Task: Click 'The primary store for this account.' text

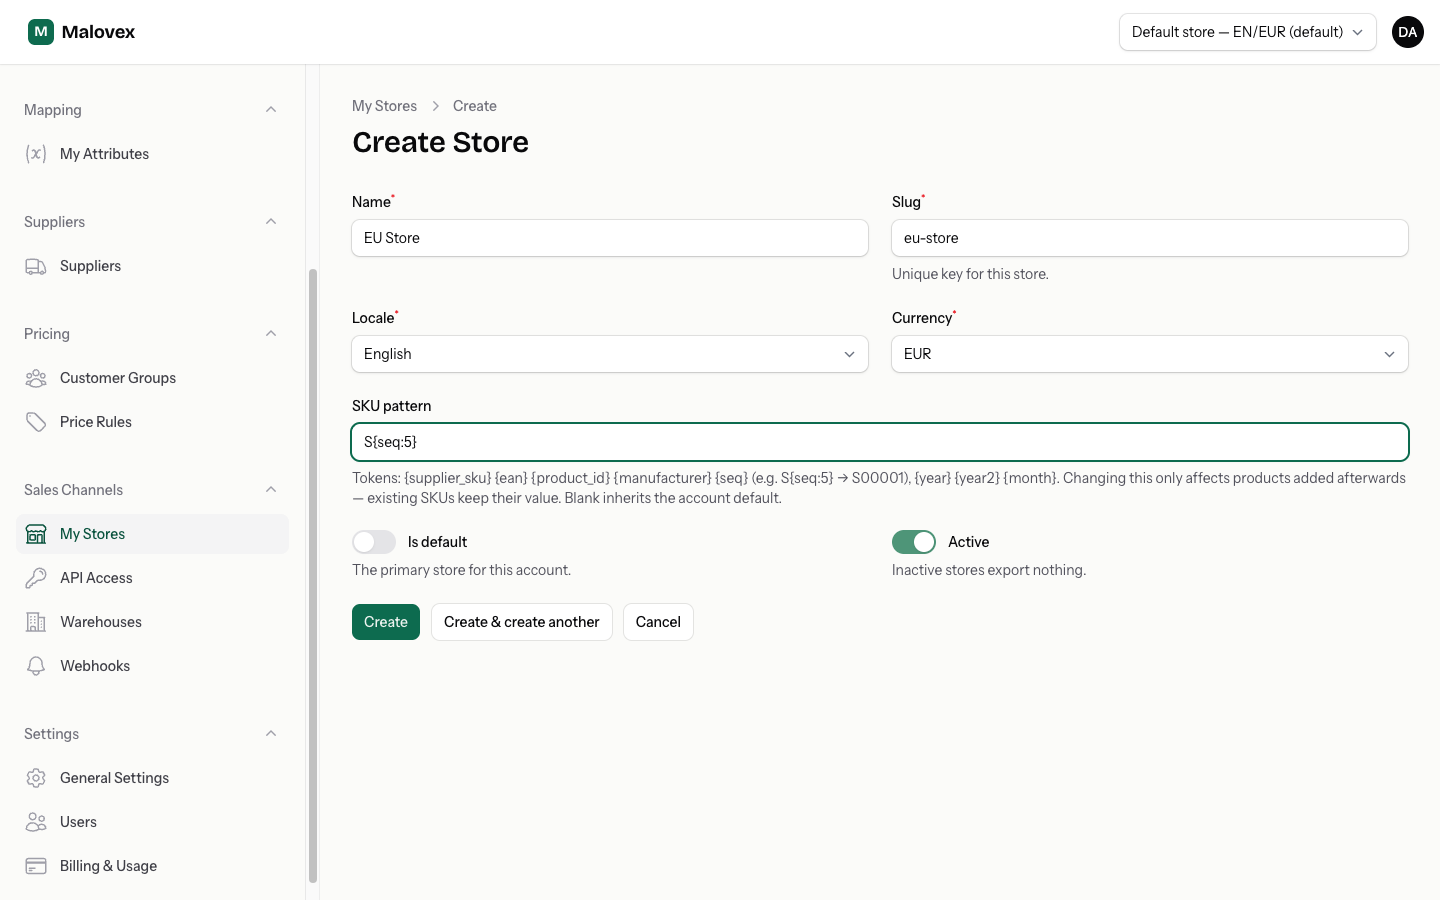Action: (x=462, y=570)
